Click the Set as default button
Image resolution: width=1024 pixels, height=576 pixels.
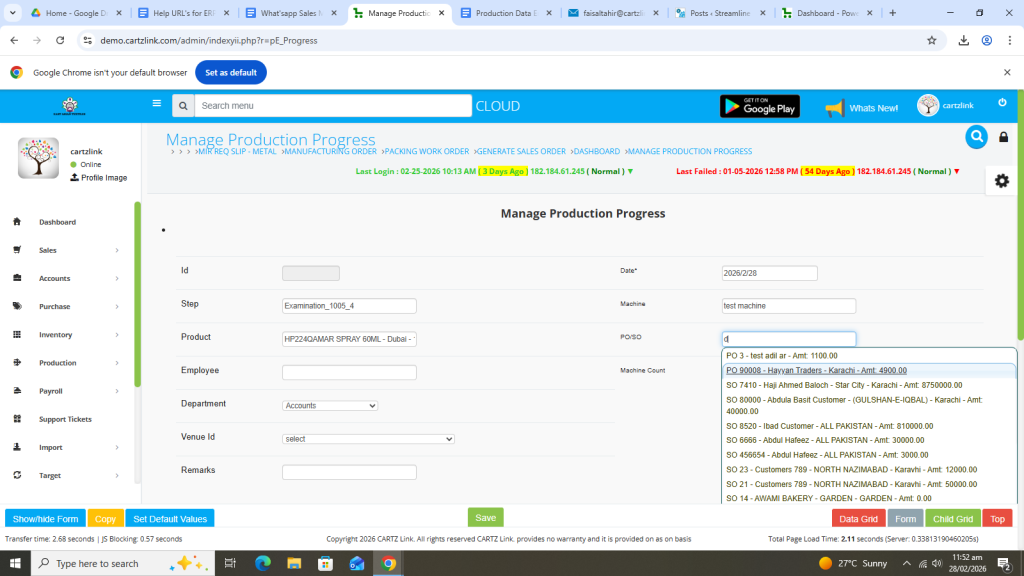230,73
